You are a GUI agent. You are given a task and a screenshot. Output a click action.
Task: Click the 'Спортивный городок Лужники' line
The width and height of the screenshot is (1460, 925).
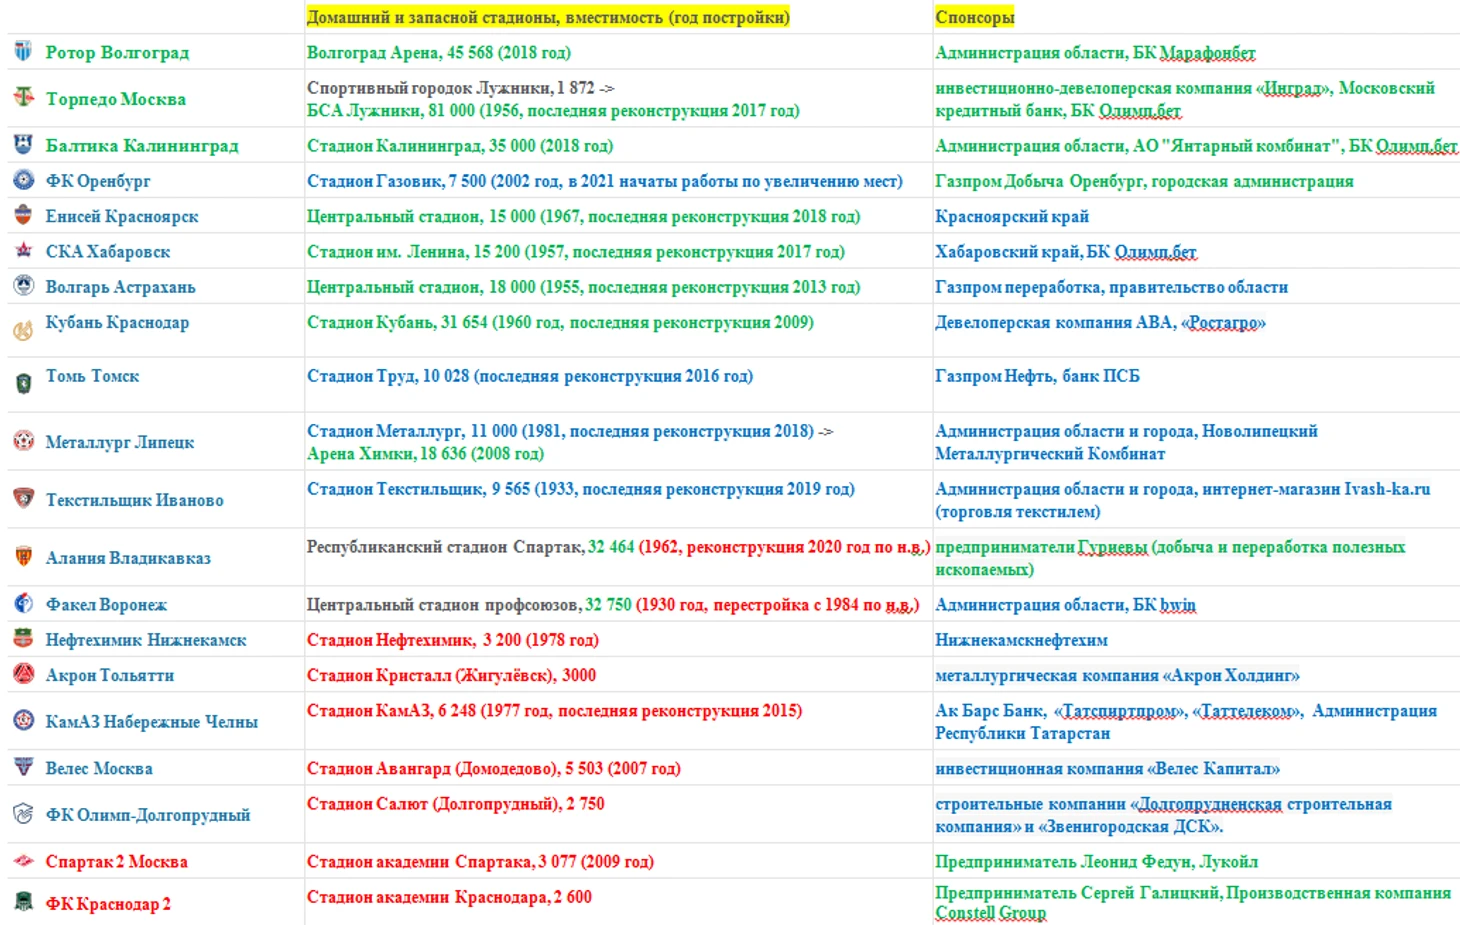pyautogui.click(x=461, y=88)
